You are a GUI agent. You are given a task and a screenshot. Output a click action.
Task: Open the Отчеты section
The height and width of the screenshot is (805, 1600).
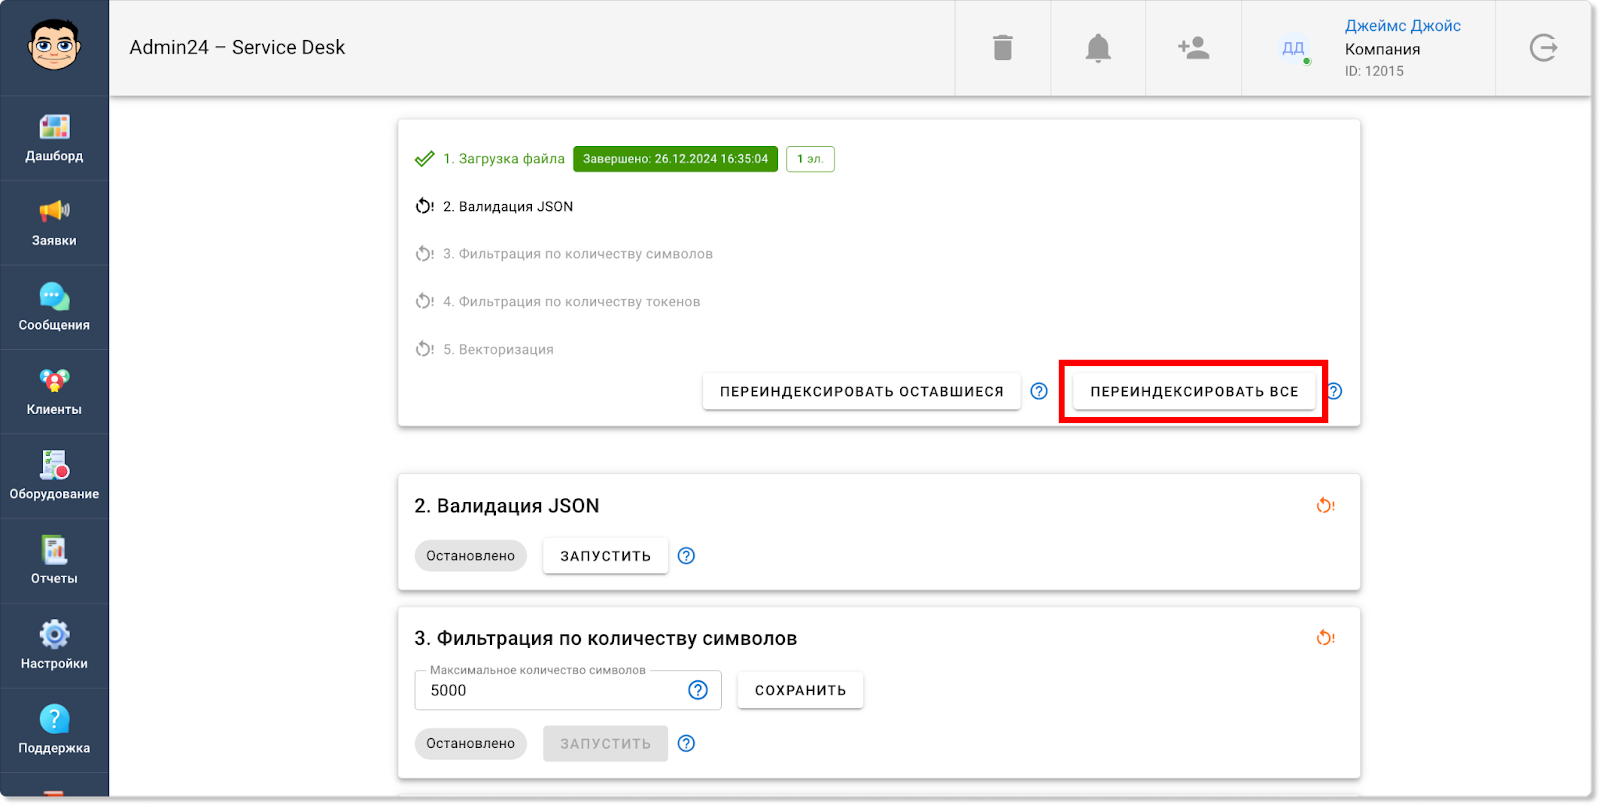pyautogui.click(x=54, y=561)
